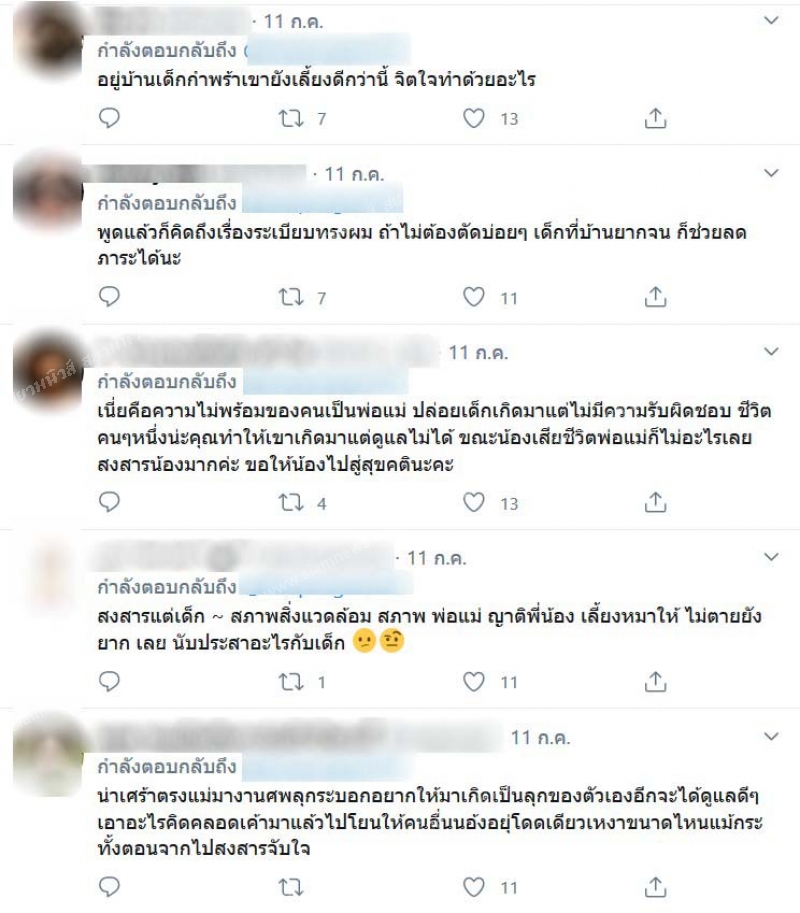
Task: Open the first tweet's 11 ก.ค. date link
Action: pyautogui.click(x=293, y=22)
